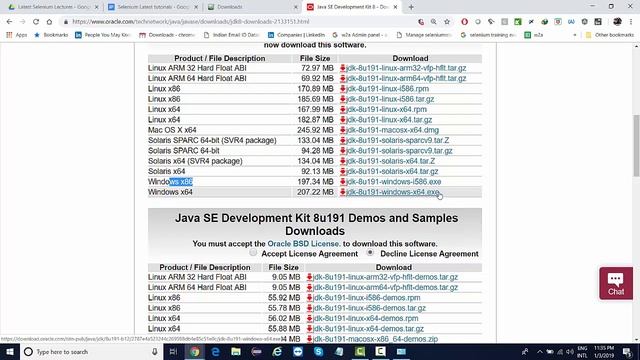Open Apps shortcut in bookmarks bar
Image resolution: width=640 pixels, height=360 pixels.
tap(17, 35)
